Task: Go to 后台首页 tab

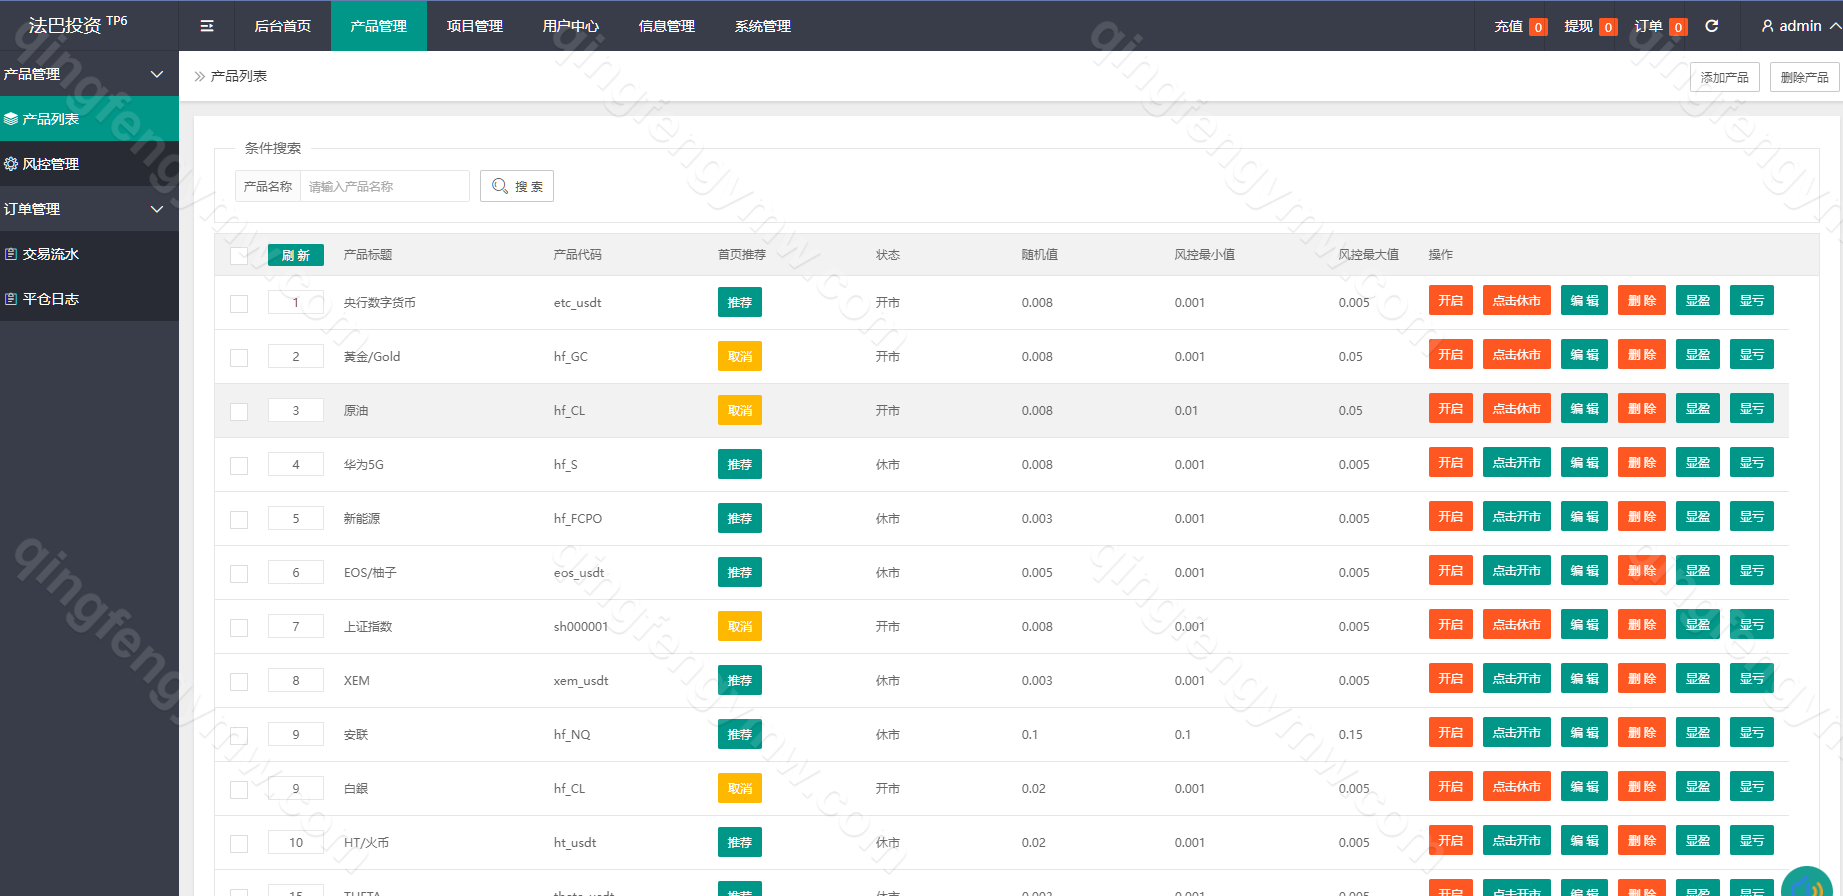Action: (x=283, y=26)
